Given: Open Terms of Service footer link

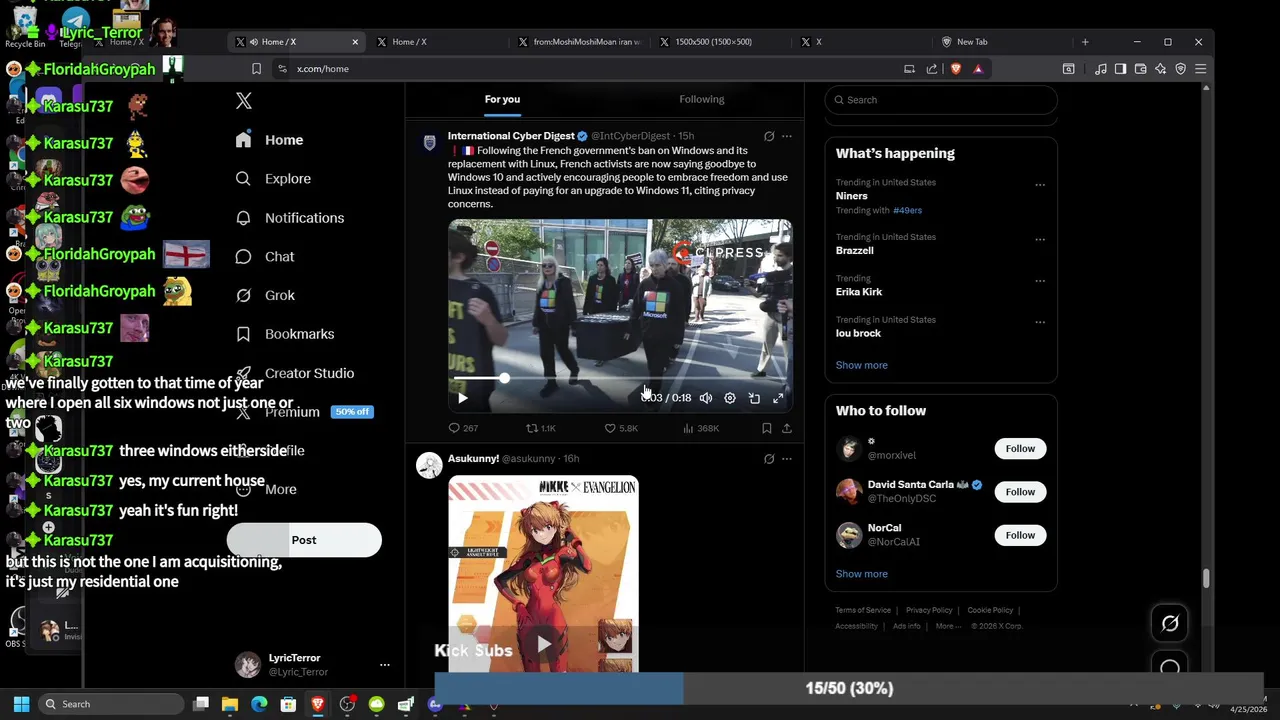Looking at the screenshot, I should click(x=863, y=610).
